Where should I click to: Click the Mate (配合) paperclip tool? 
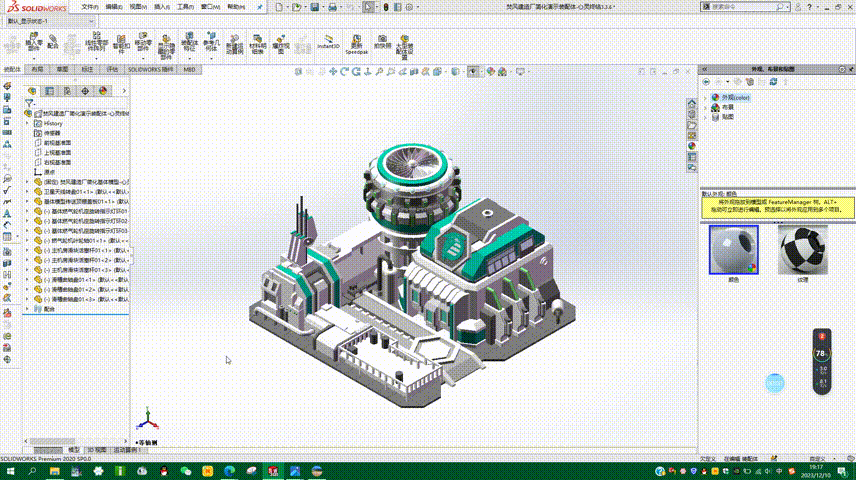pyautogui.click(x=52, y=43)
